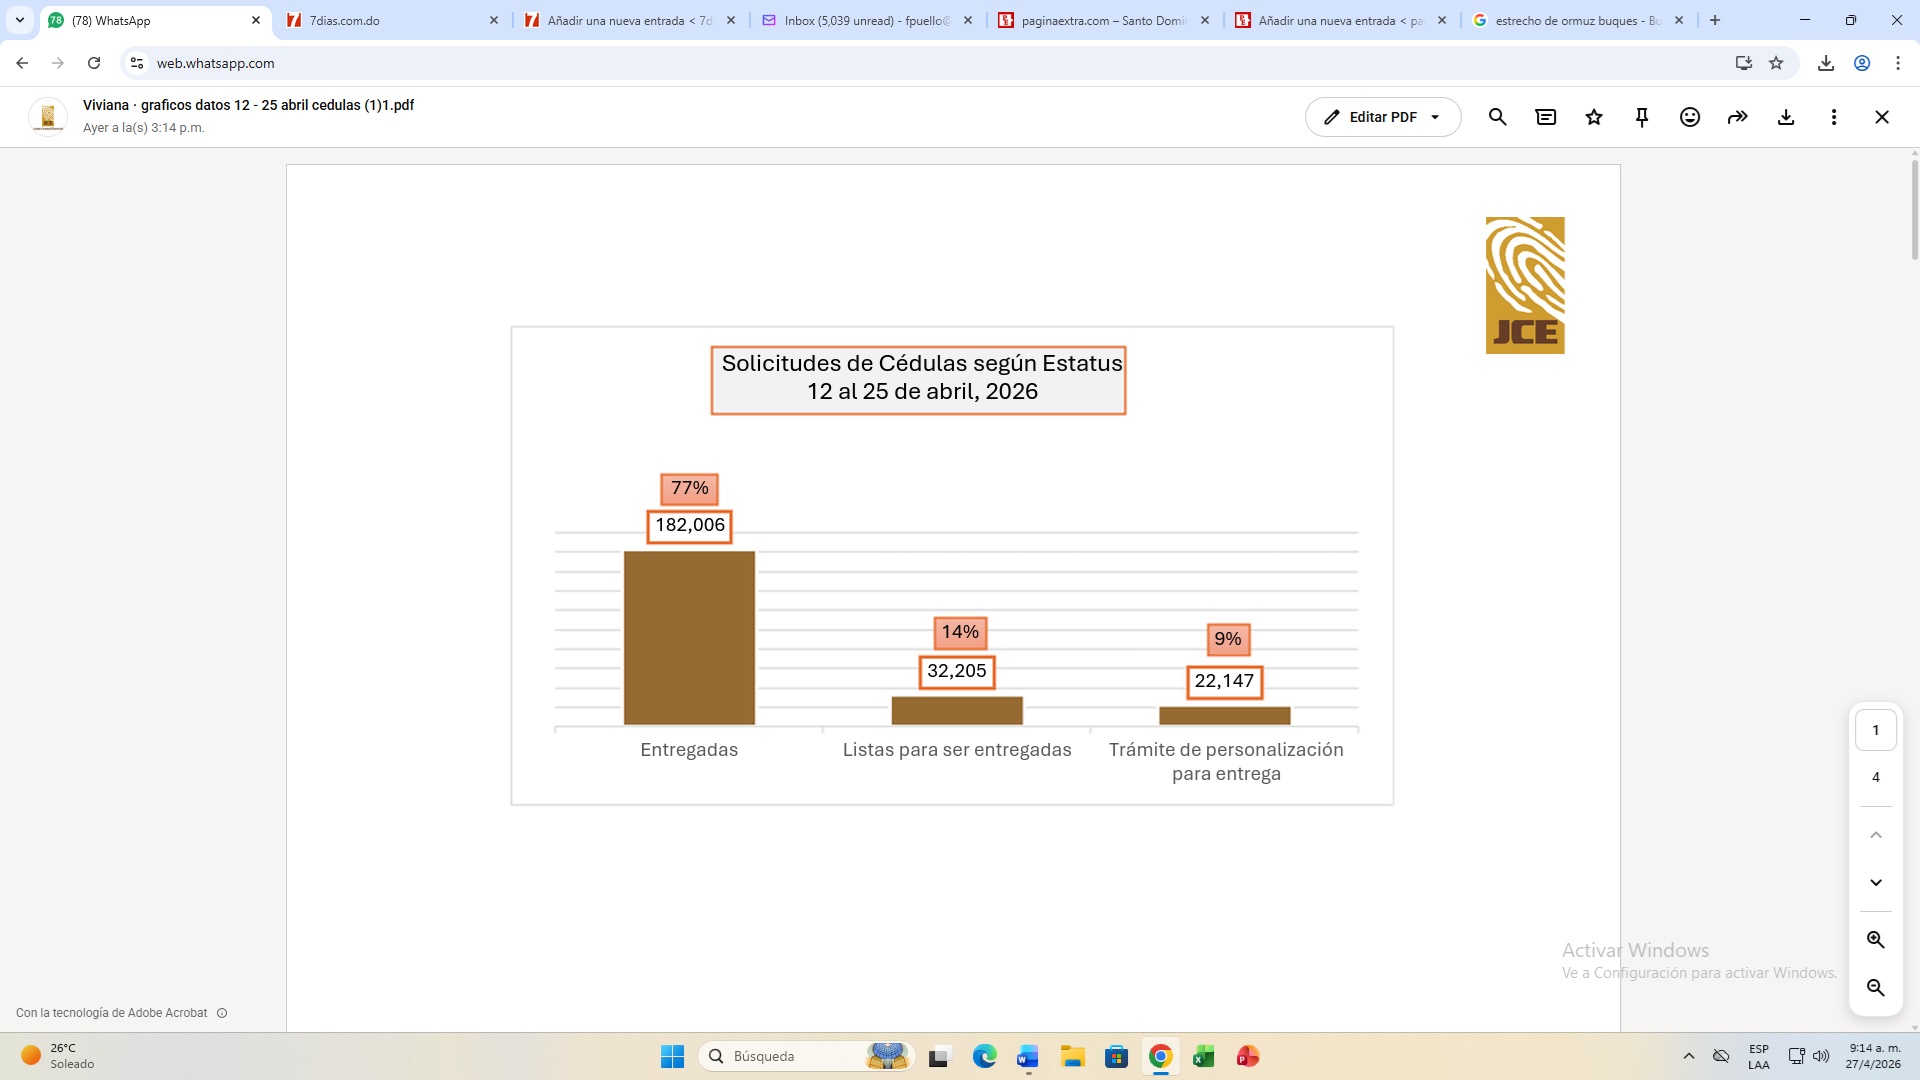The height and width of the screenshot is (1080, 1920).
Task: Click the current page number box
Action: point(1876,730)
